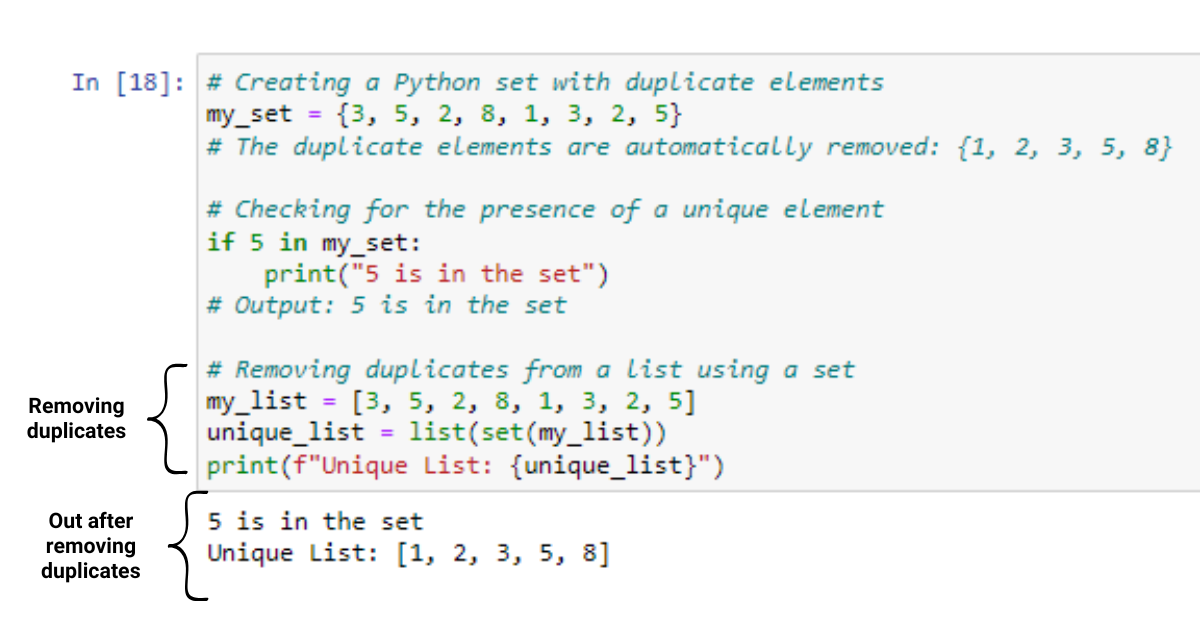Click the 'if 5 in my_set:' line
The image size is (1200, 630).
pos(313,242)
